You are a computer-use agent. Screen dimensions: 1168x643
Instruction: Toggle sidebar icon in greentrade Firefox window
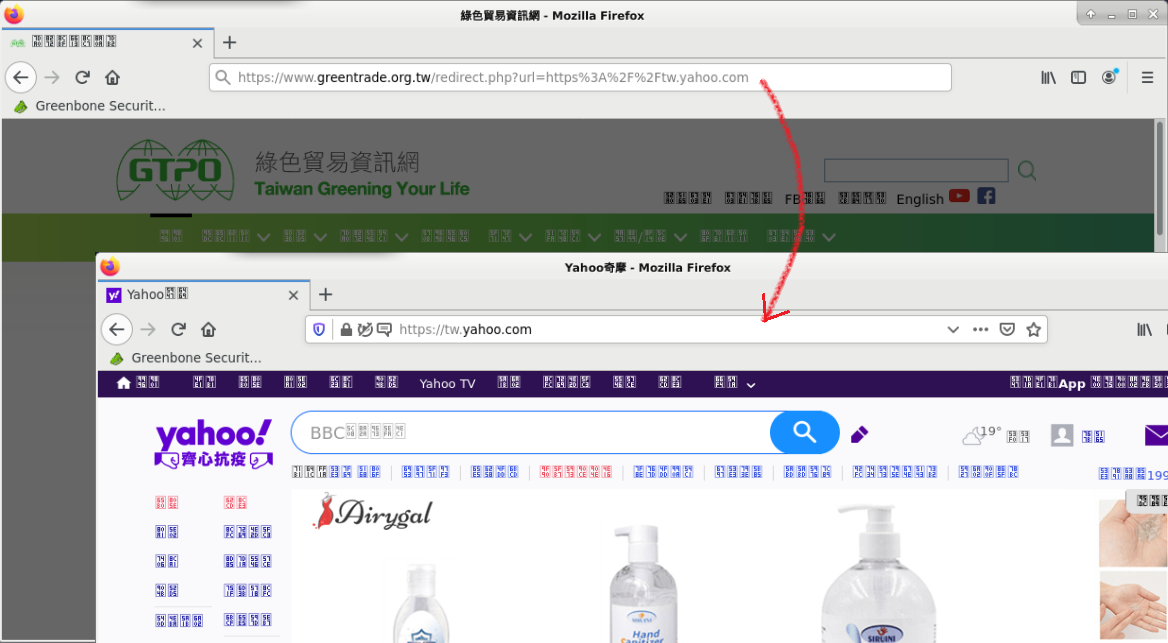pyautogui.click(x=1078, y=77)
